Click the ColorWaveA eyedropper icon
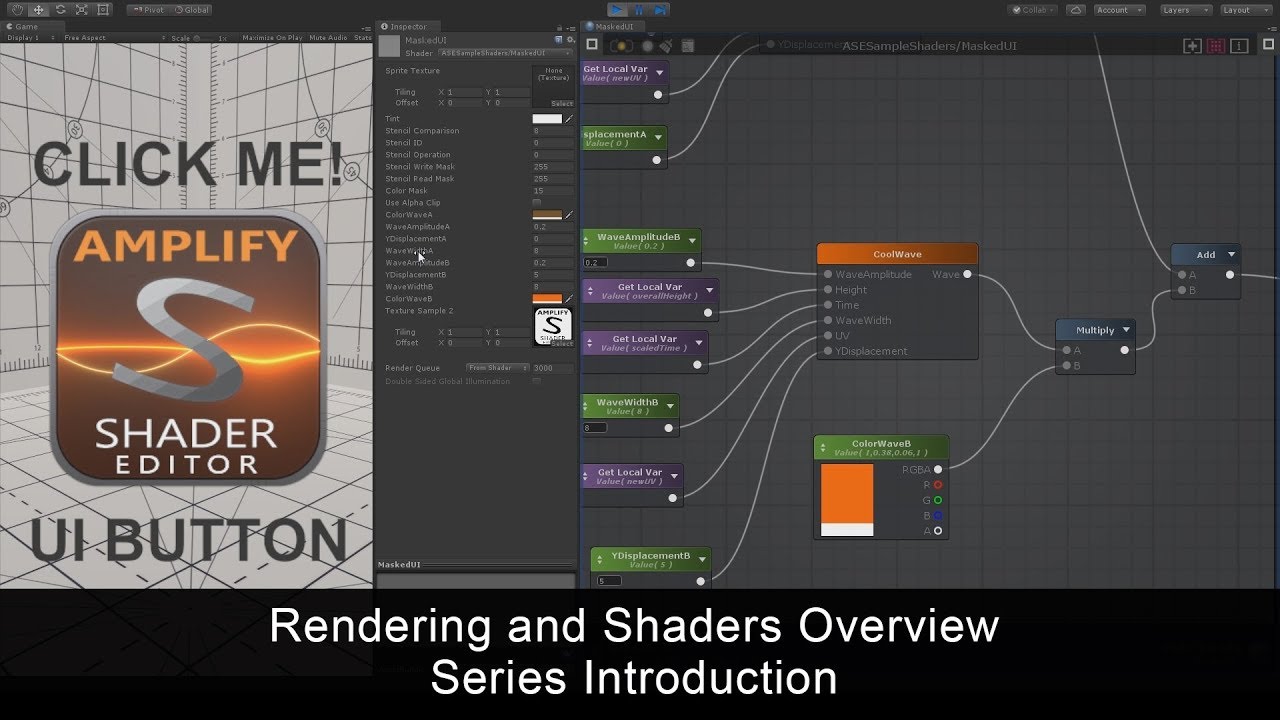 [569, 215]
